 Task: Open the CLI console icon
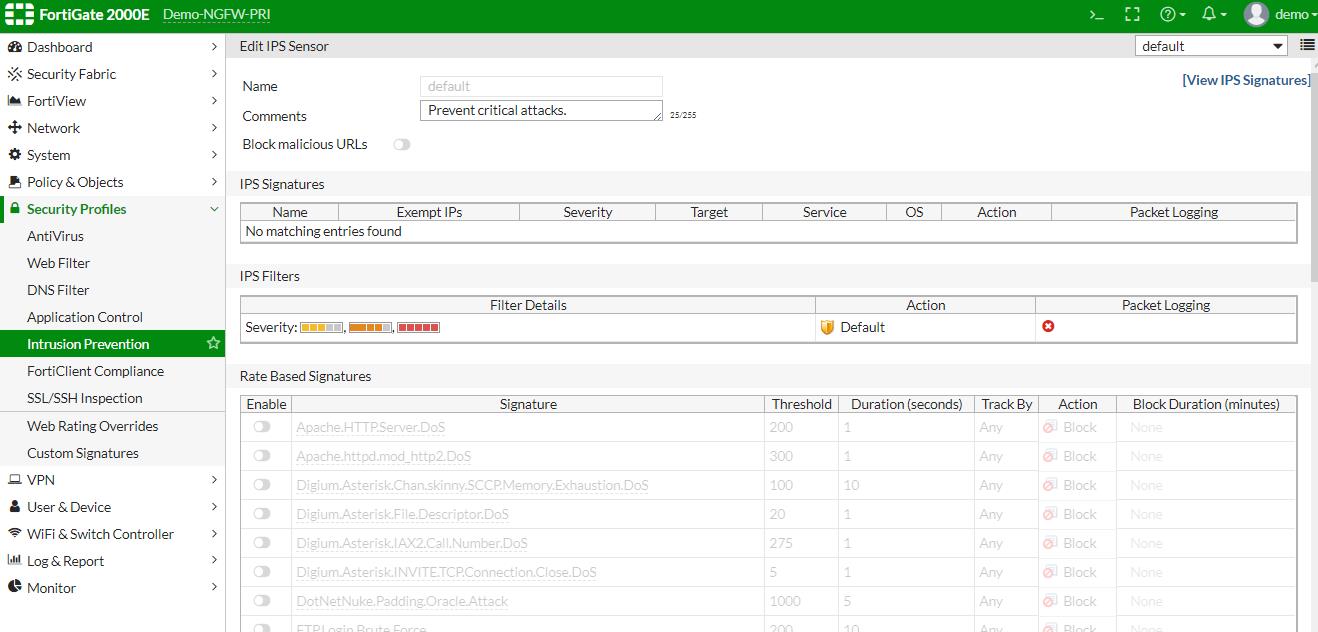tap(1097, 15)
